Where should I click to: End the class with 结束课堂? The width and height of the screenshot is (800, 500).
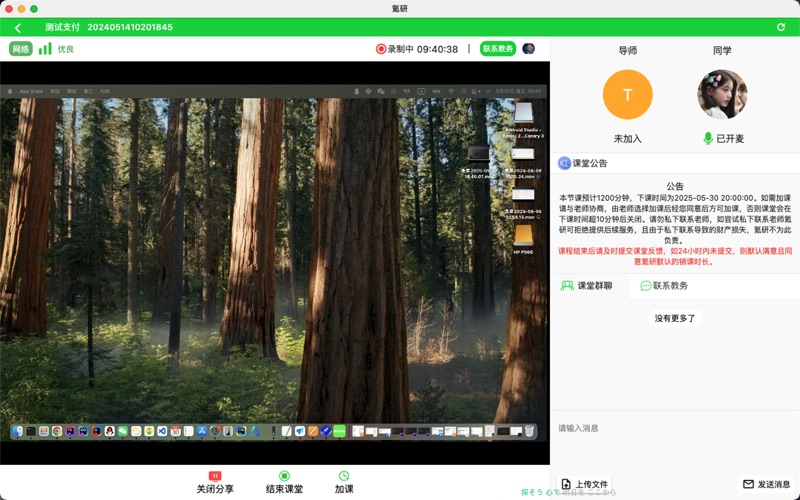pos(284,483)
